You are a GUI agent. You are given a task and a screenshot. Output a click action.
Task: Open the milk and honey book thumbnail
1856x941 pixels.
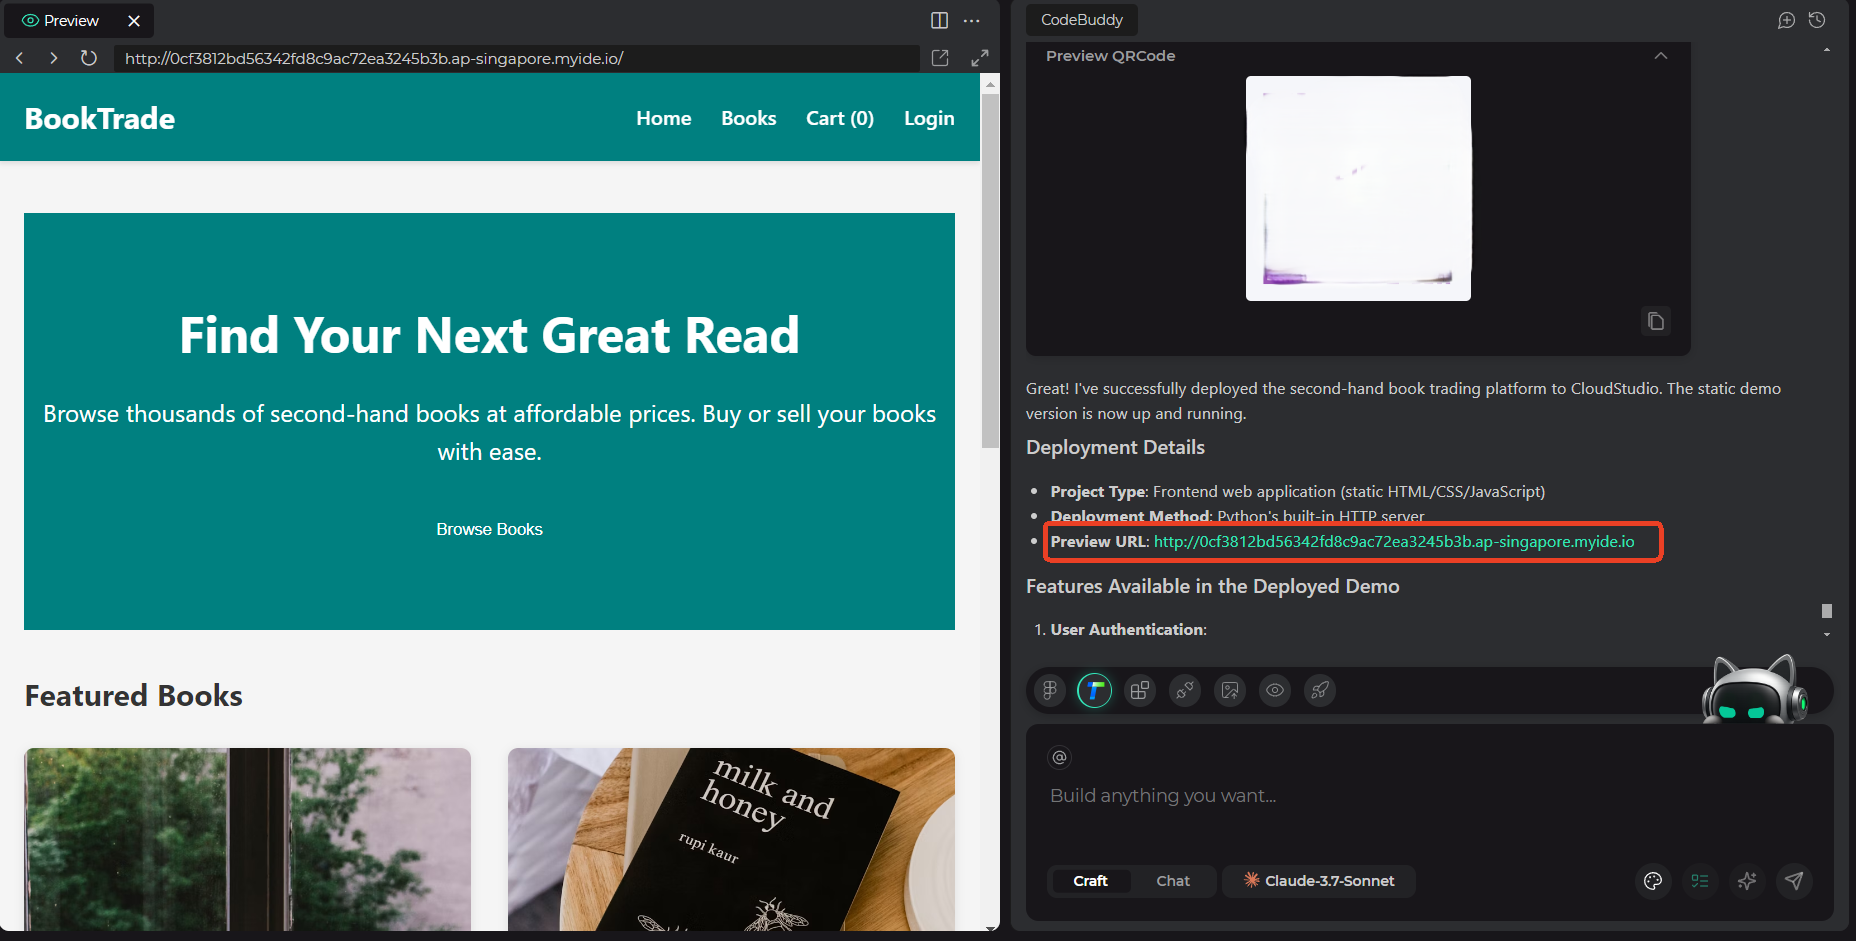[731, 839]
